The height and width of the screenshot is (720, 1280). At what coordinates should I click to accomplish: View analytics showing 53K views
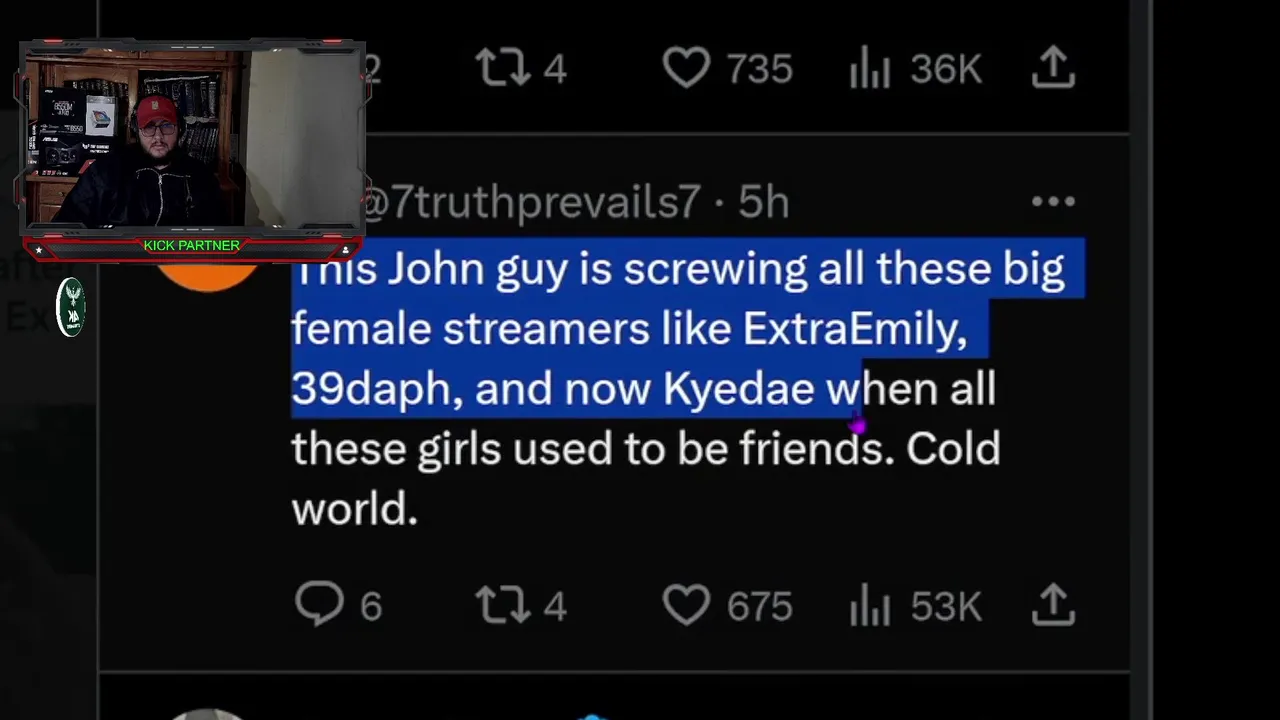click(870, 605)
